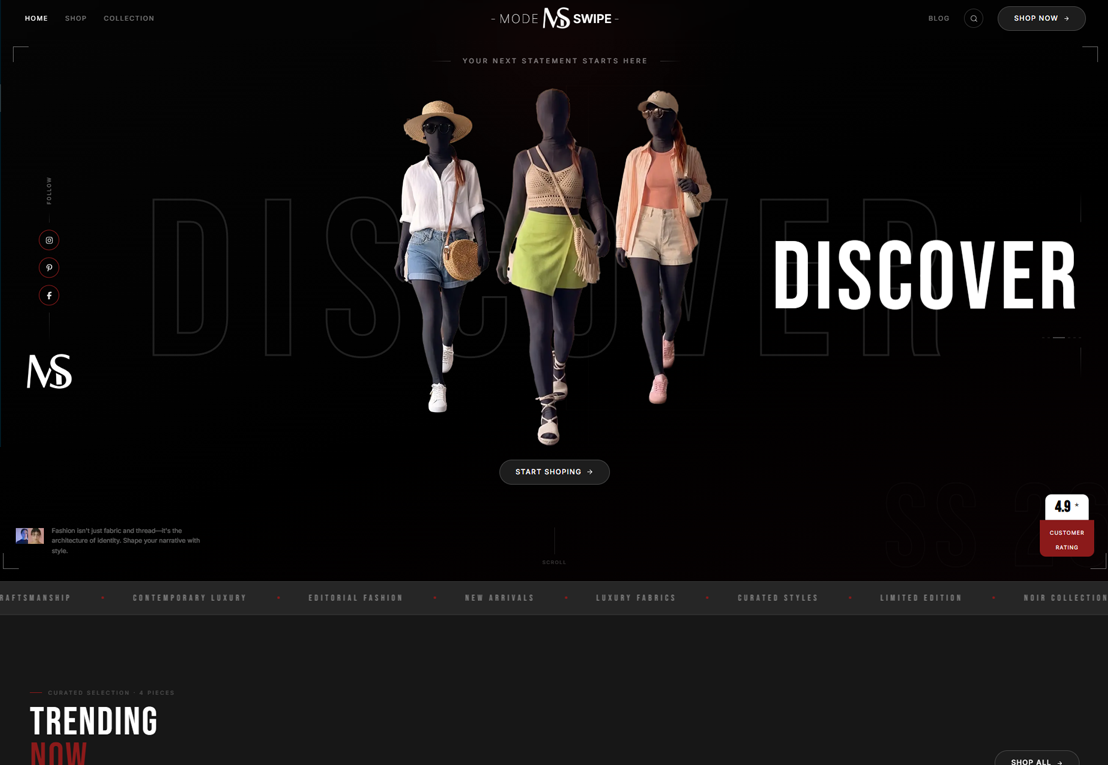Screen dimensions: 1108x765
Task: Click the 'Scroll' indicator at hero bottom
Action: point(554,562)
